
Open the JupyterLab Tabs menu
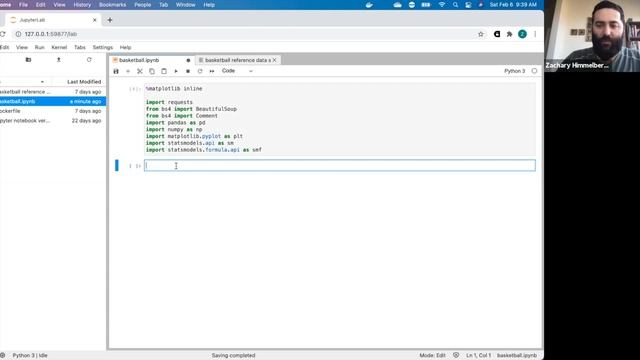click(x=80, y=47)
